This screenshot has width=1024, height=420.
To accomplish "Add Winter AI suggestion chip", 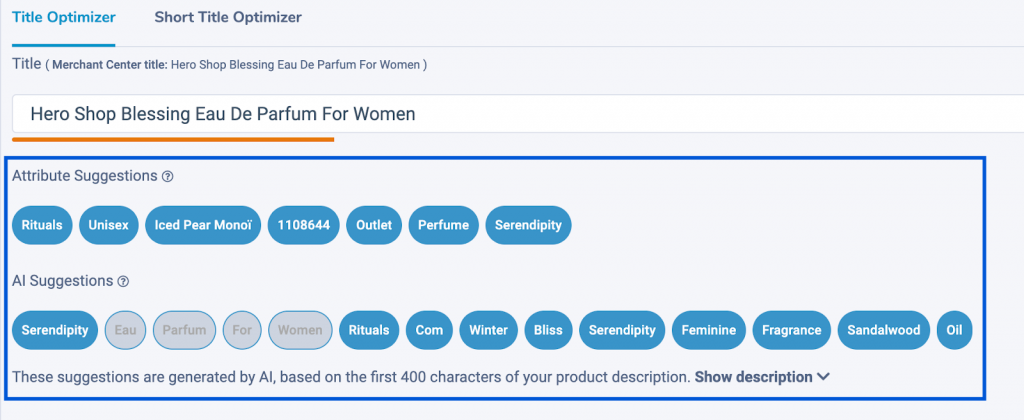I will (488, 330).
